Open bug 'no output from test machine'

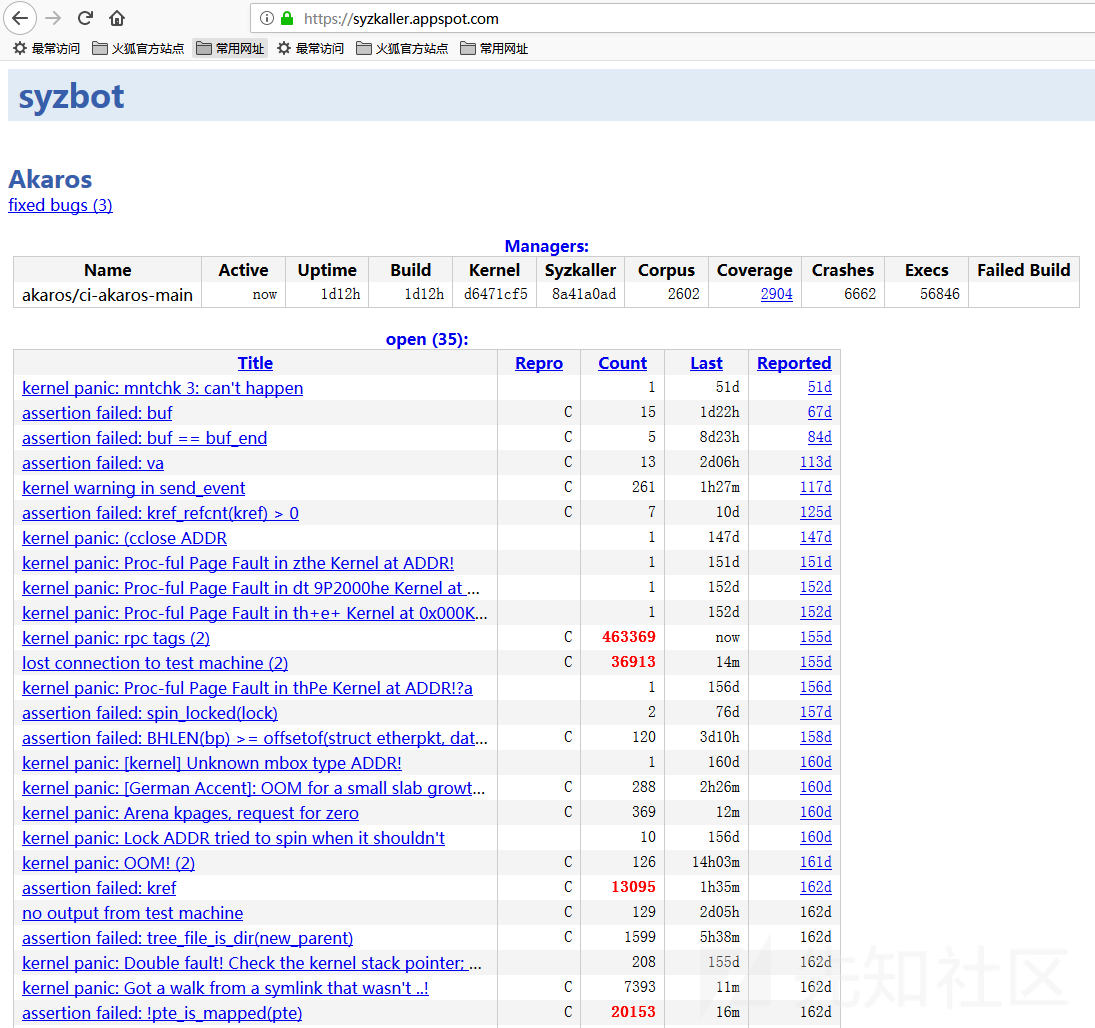tap(133, 913)
